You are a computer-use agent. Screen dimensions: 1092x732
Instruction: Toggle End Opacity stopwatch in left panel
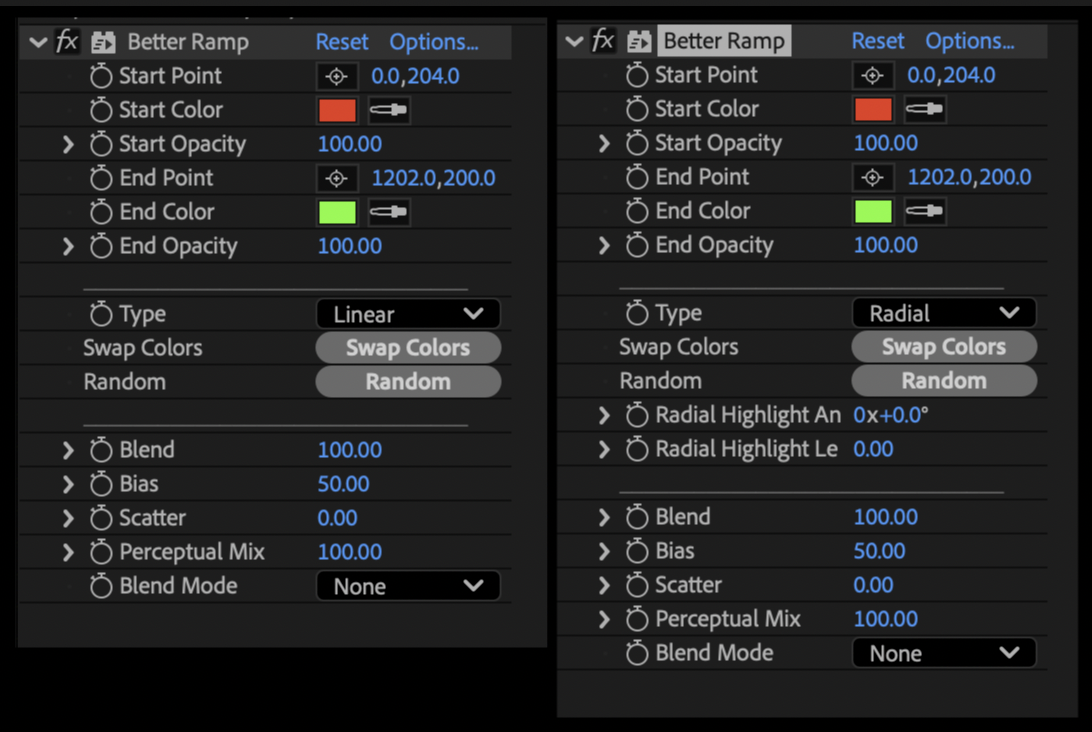101,246
